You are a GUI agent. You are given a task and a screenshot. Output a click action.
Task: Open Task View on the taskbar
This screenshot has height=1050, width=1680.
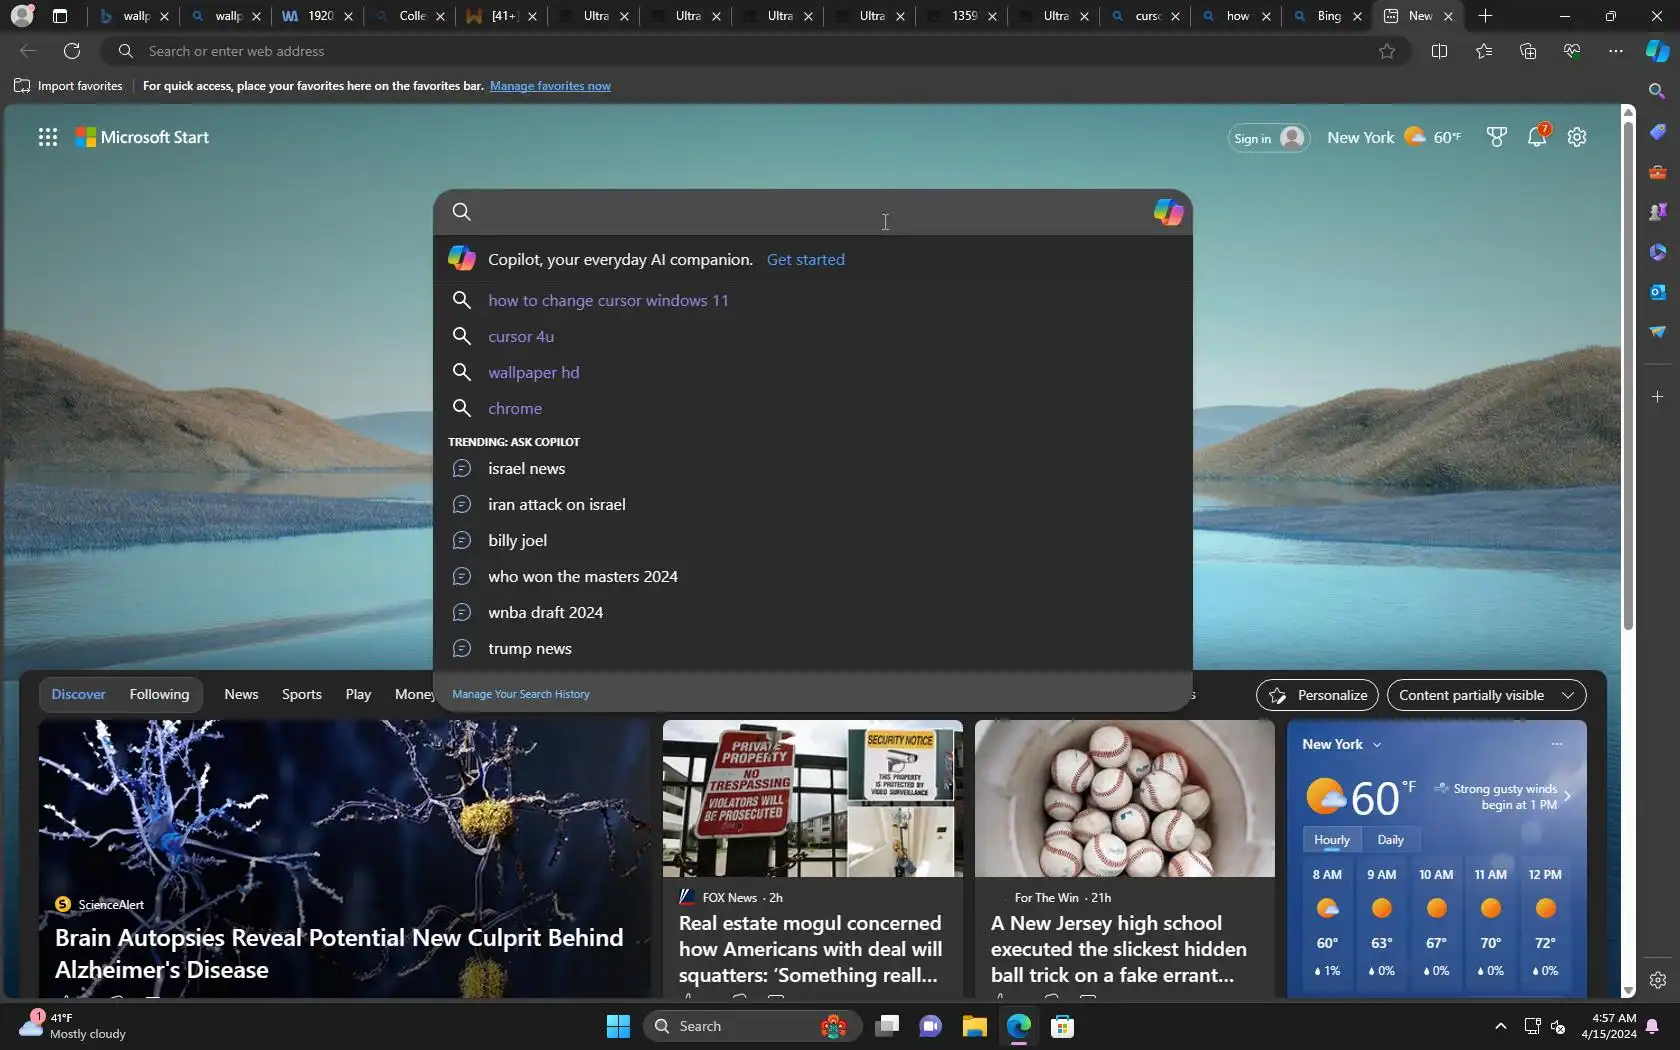pyautogui.click(x=886, y=1026)
